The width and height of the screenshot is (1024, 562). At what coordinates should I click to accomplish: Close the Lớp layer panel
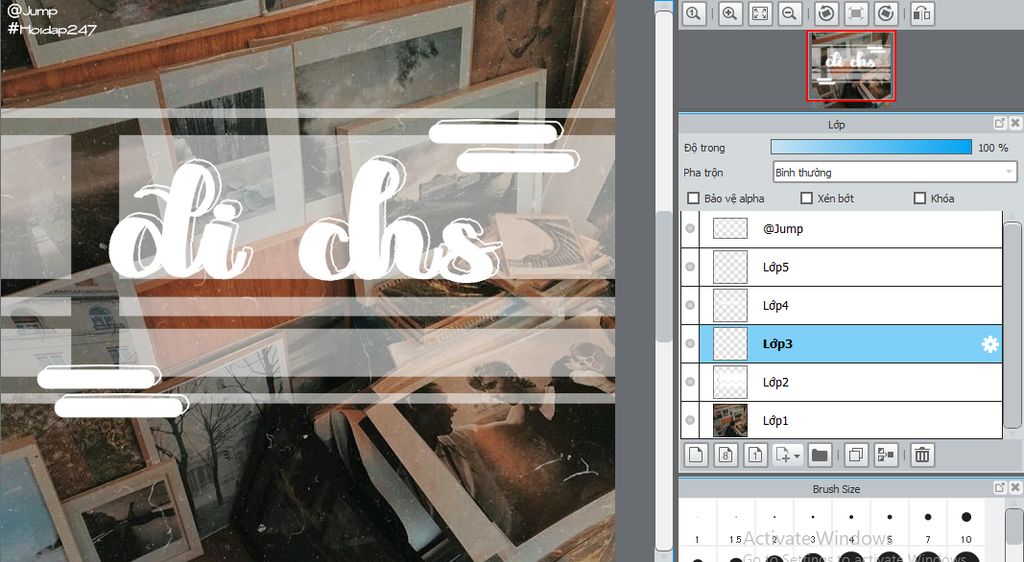click(x=1015, y=123)
